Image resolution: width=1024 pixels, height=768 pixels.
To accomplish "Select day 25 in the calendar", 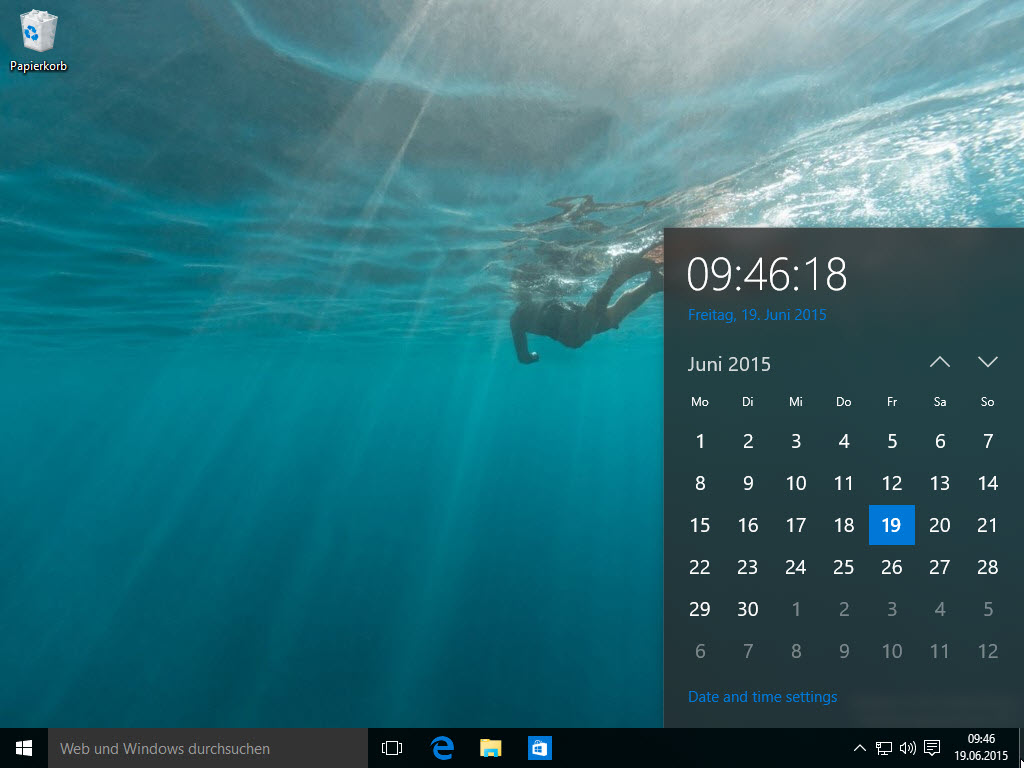I will click(x=844, y=567).
